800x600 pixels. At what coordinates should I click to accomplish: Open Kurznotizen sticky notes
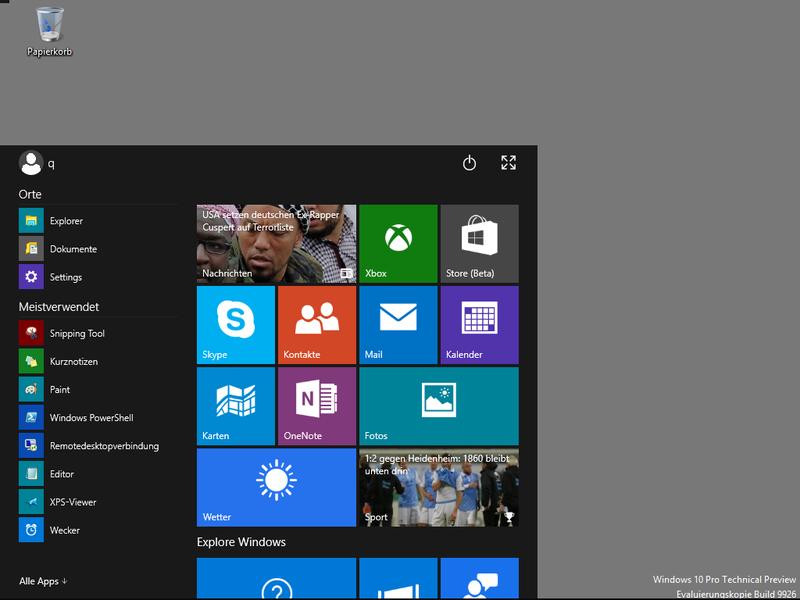[97, 361]
